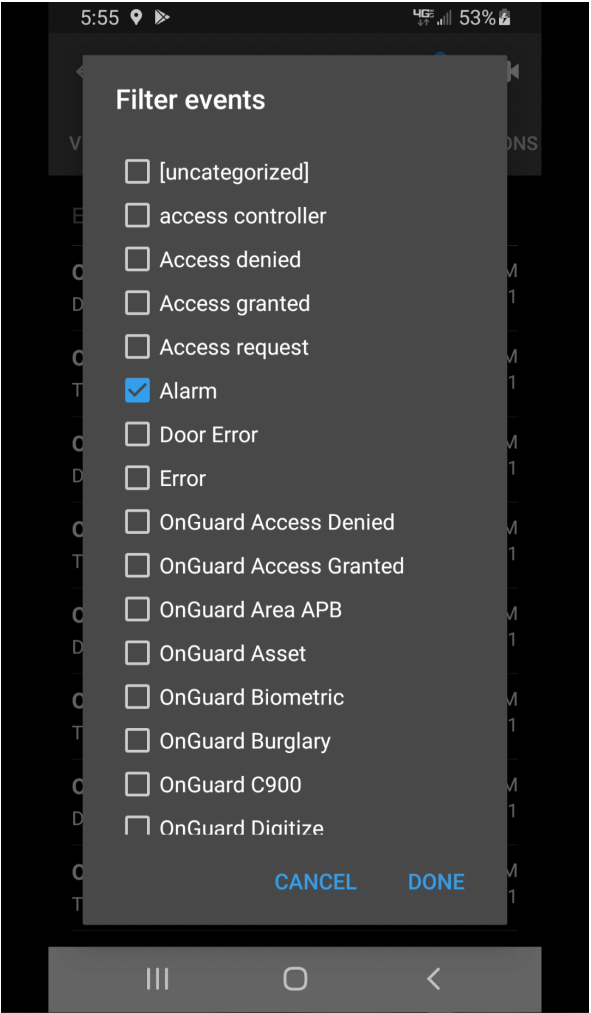Image resolution: width=591 pixels, height=1013 pixels.
Task: Tap the location pin status icon
Action: [x=135, y=17]
